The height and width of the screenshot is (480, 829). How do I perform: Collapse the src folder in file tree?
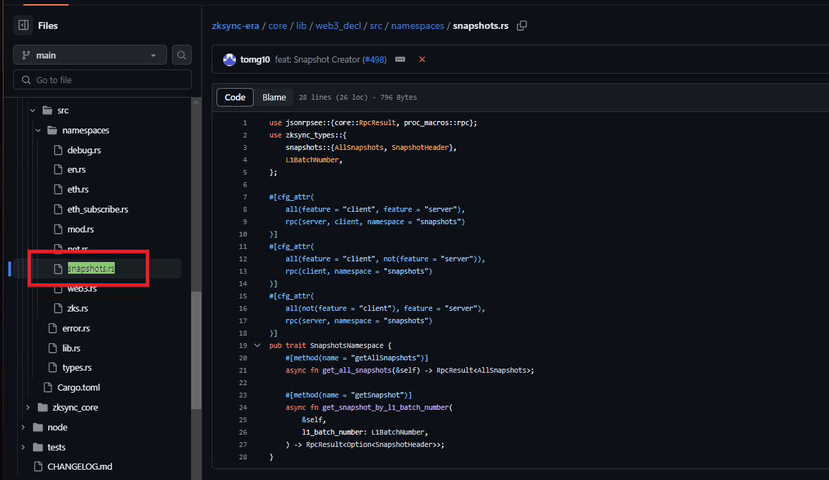click(32, 110)
